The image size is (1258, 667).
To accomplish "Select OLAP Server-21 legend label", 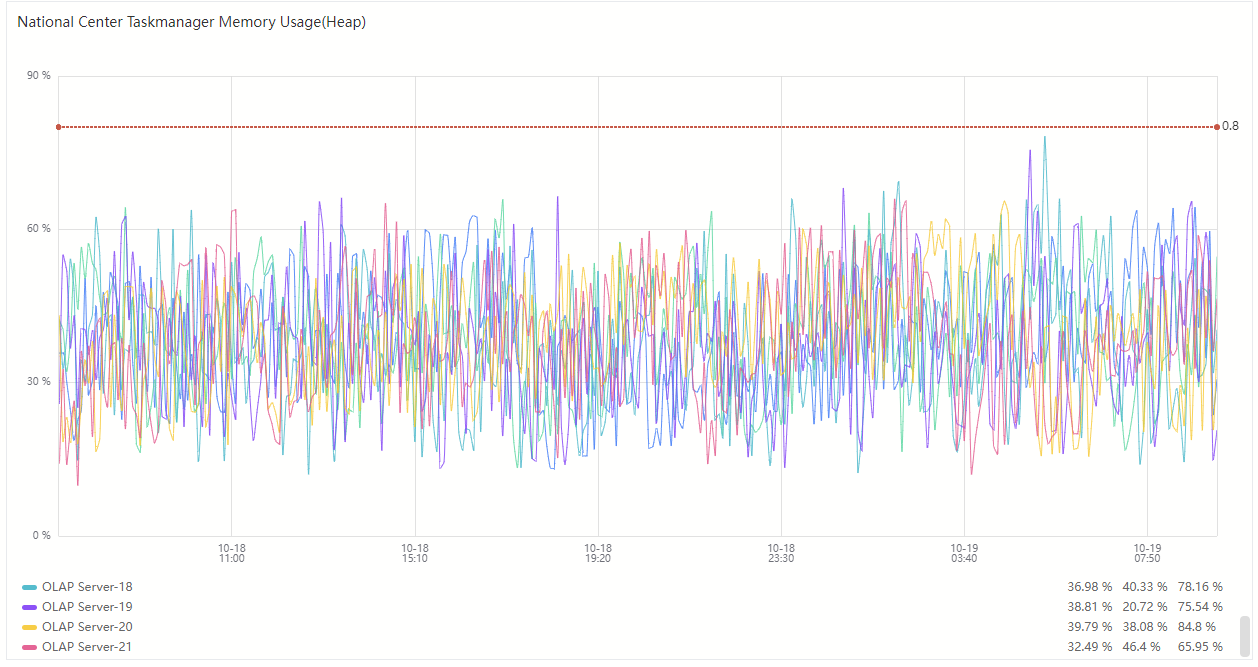I will 87,647.
